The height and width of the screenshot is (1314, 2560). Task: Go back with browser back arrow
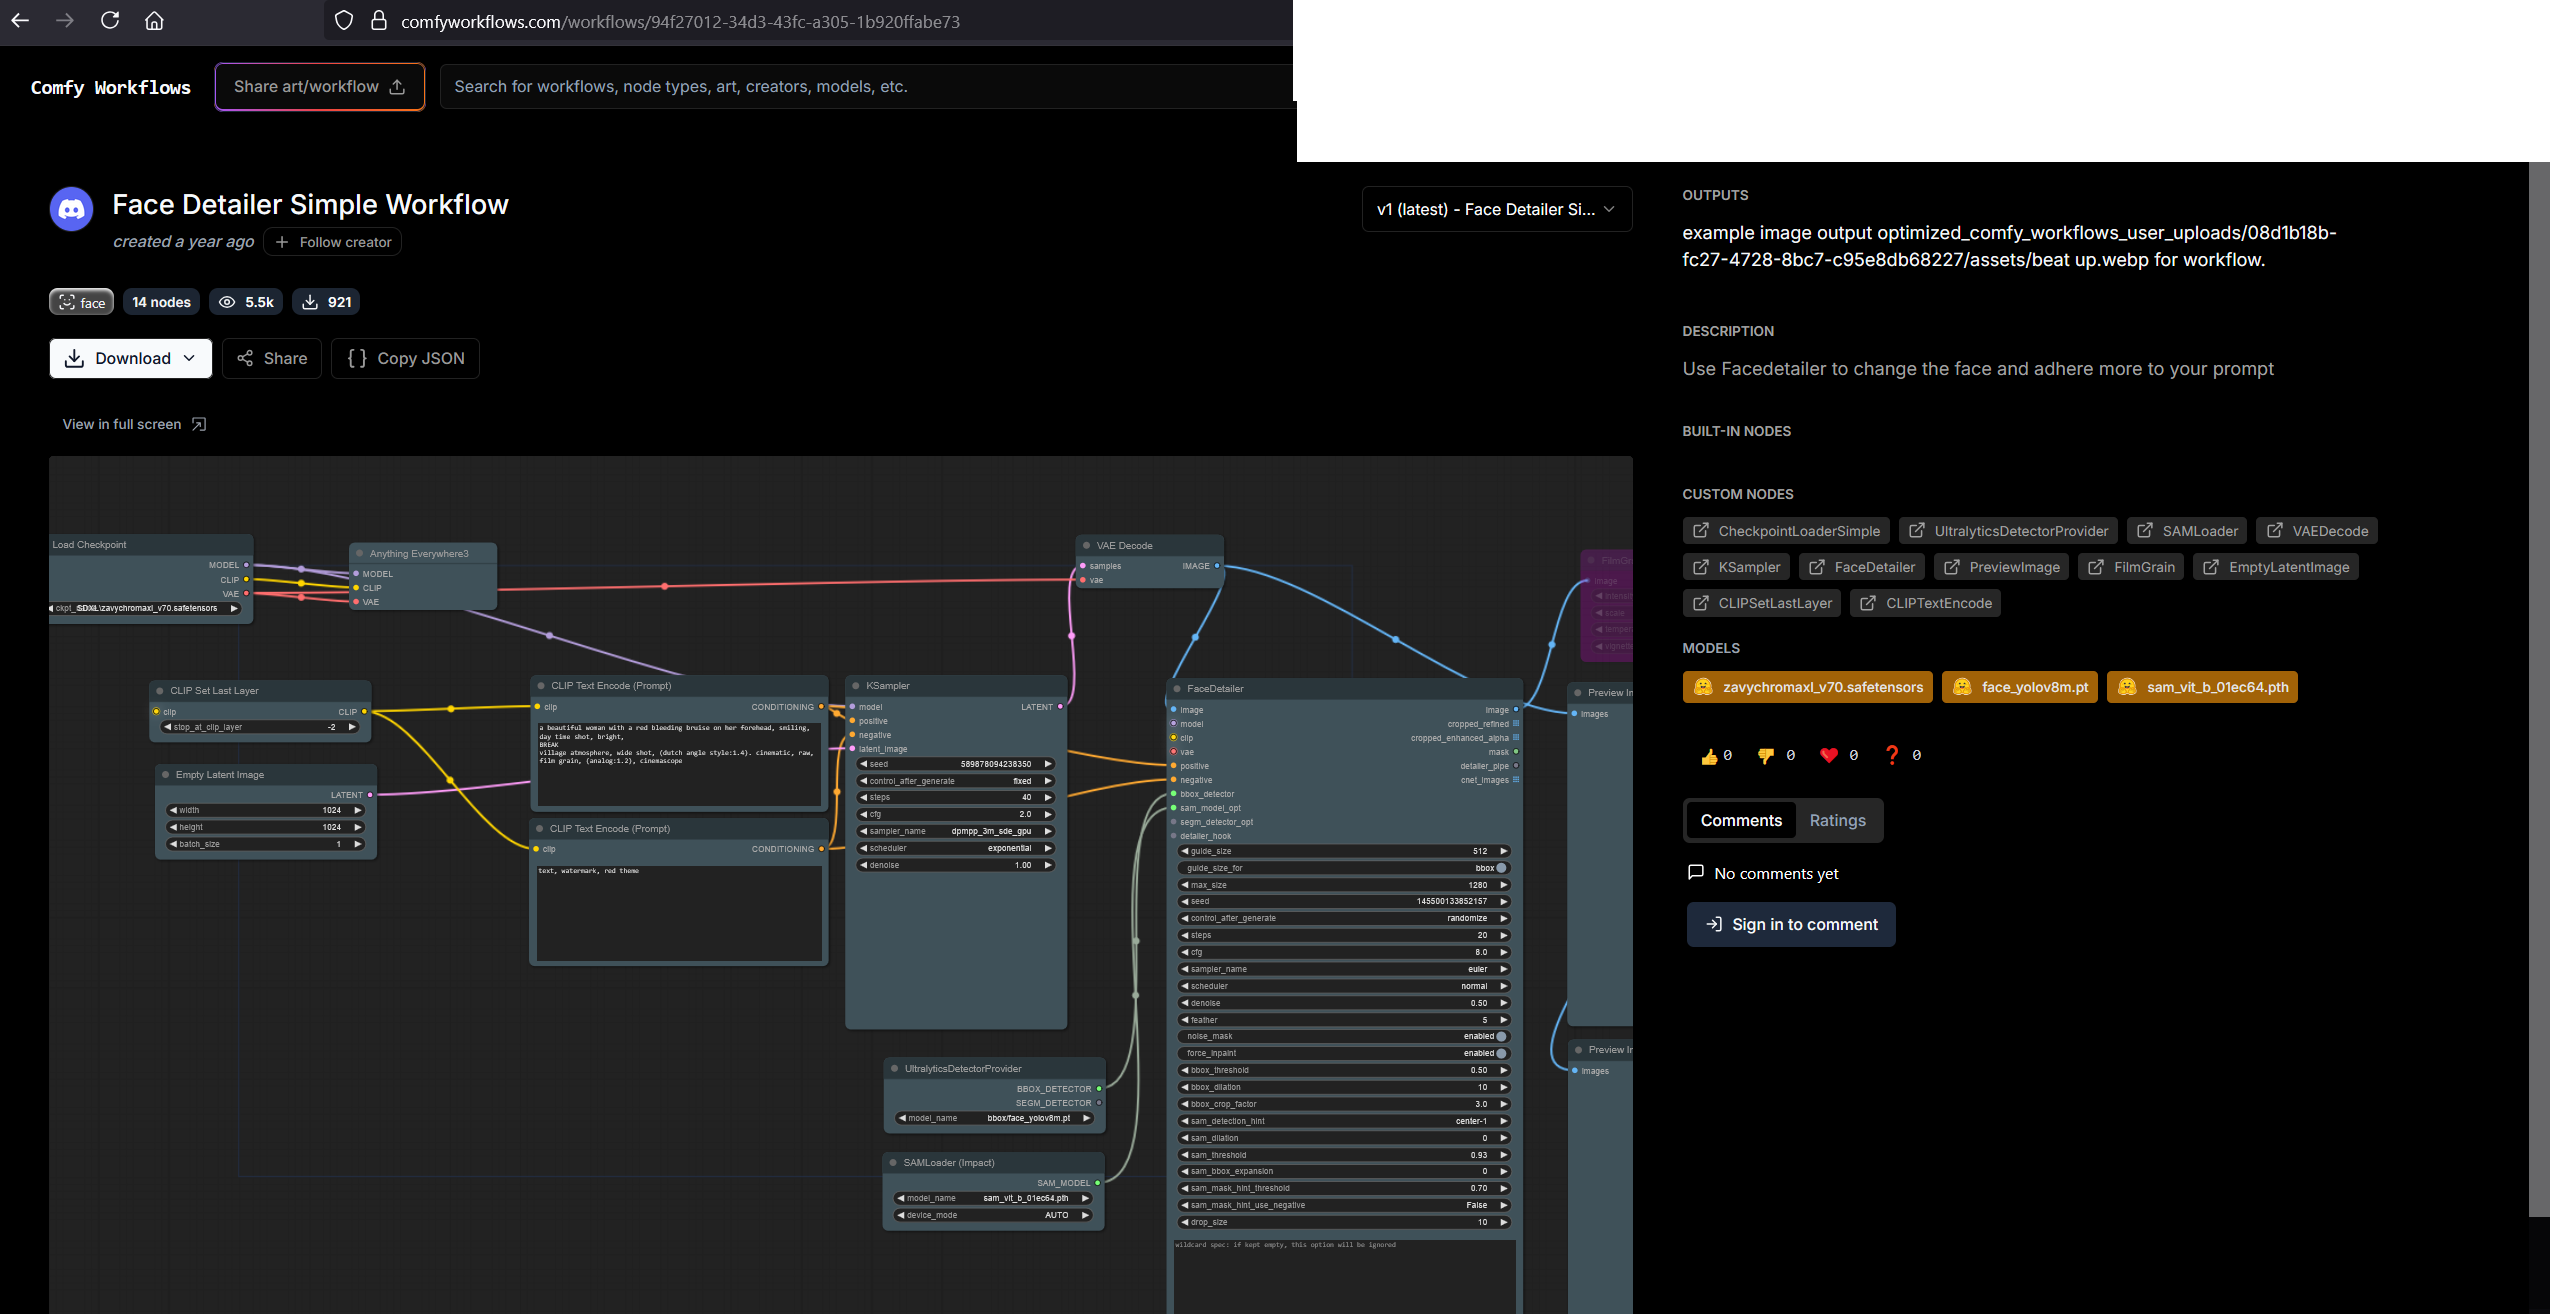pos(20,20)
